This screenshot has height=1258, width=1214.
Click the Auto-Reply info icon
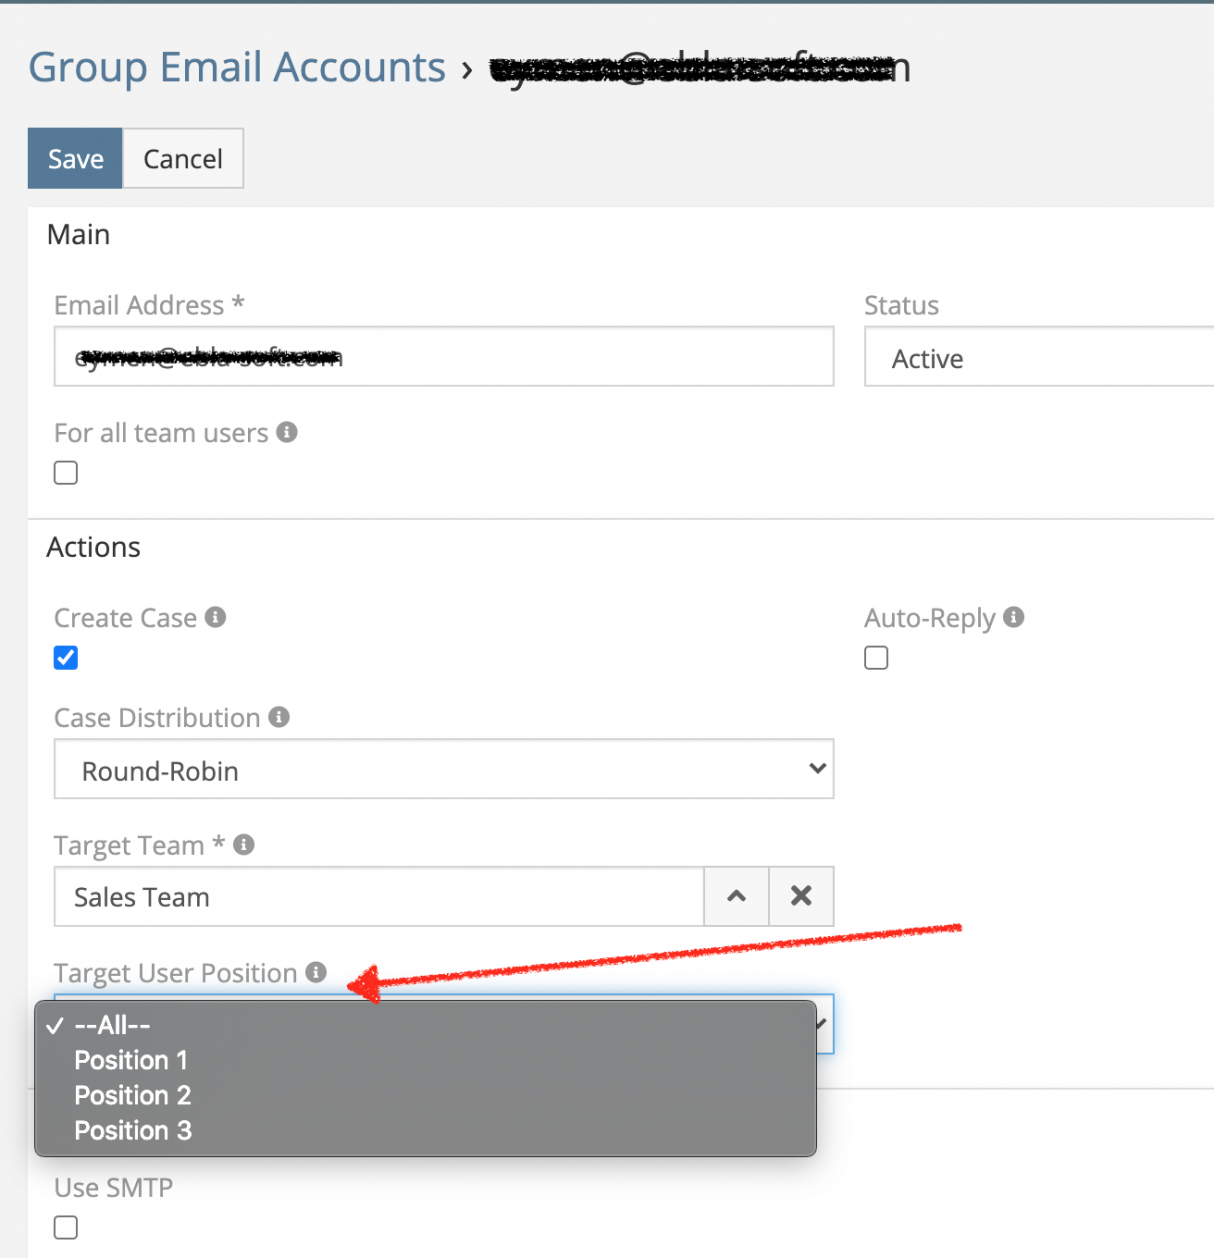1013,617
